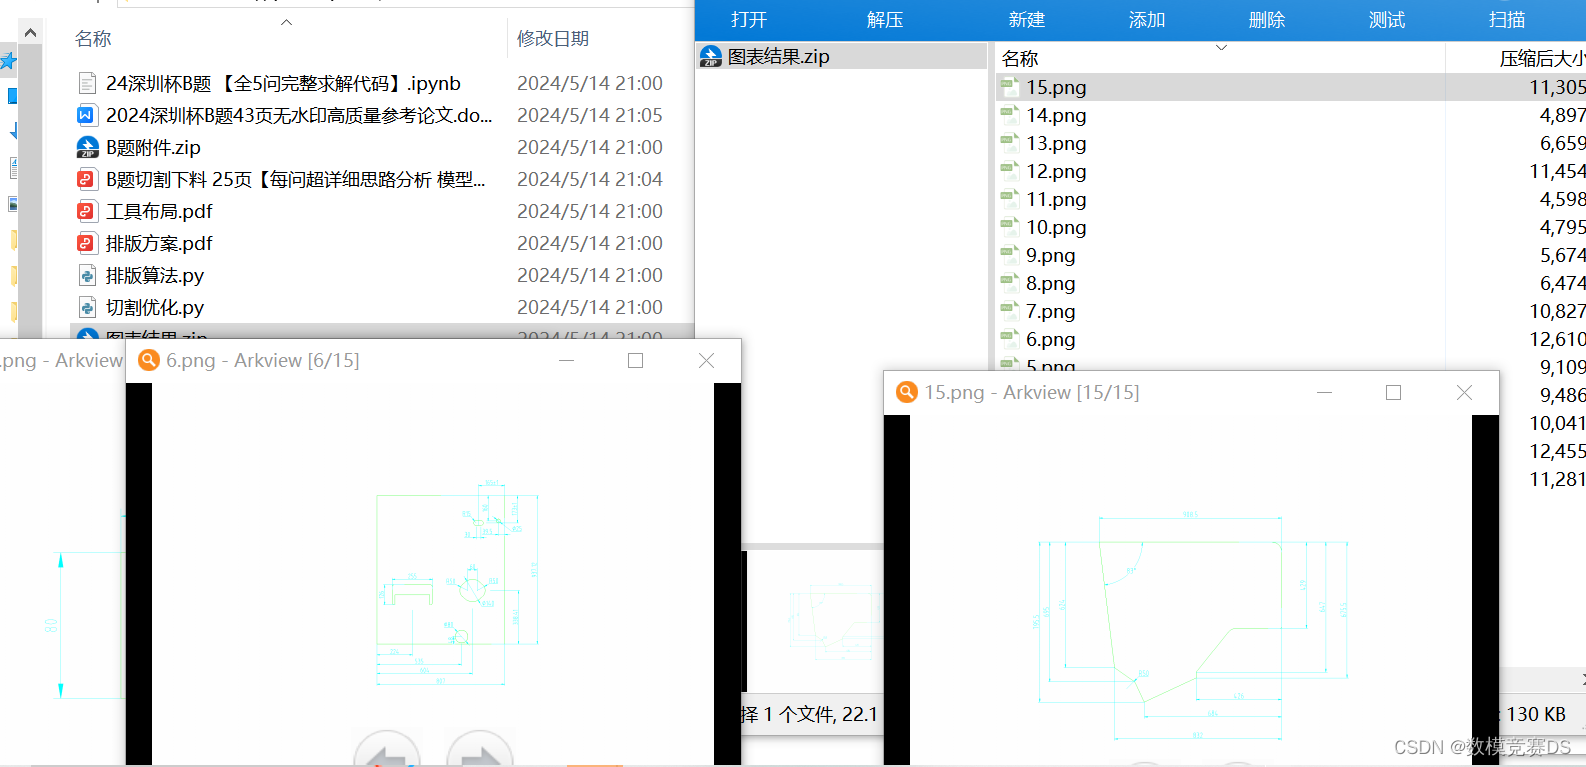Select 切割优化.py in file list
The width and height of the screenshot is (1586, 767).
tap(155, 307)
